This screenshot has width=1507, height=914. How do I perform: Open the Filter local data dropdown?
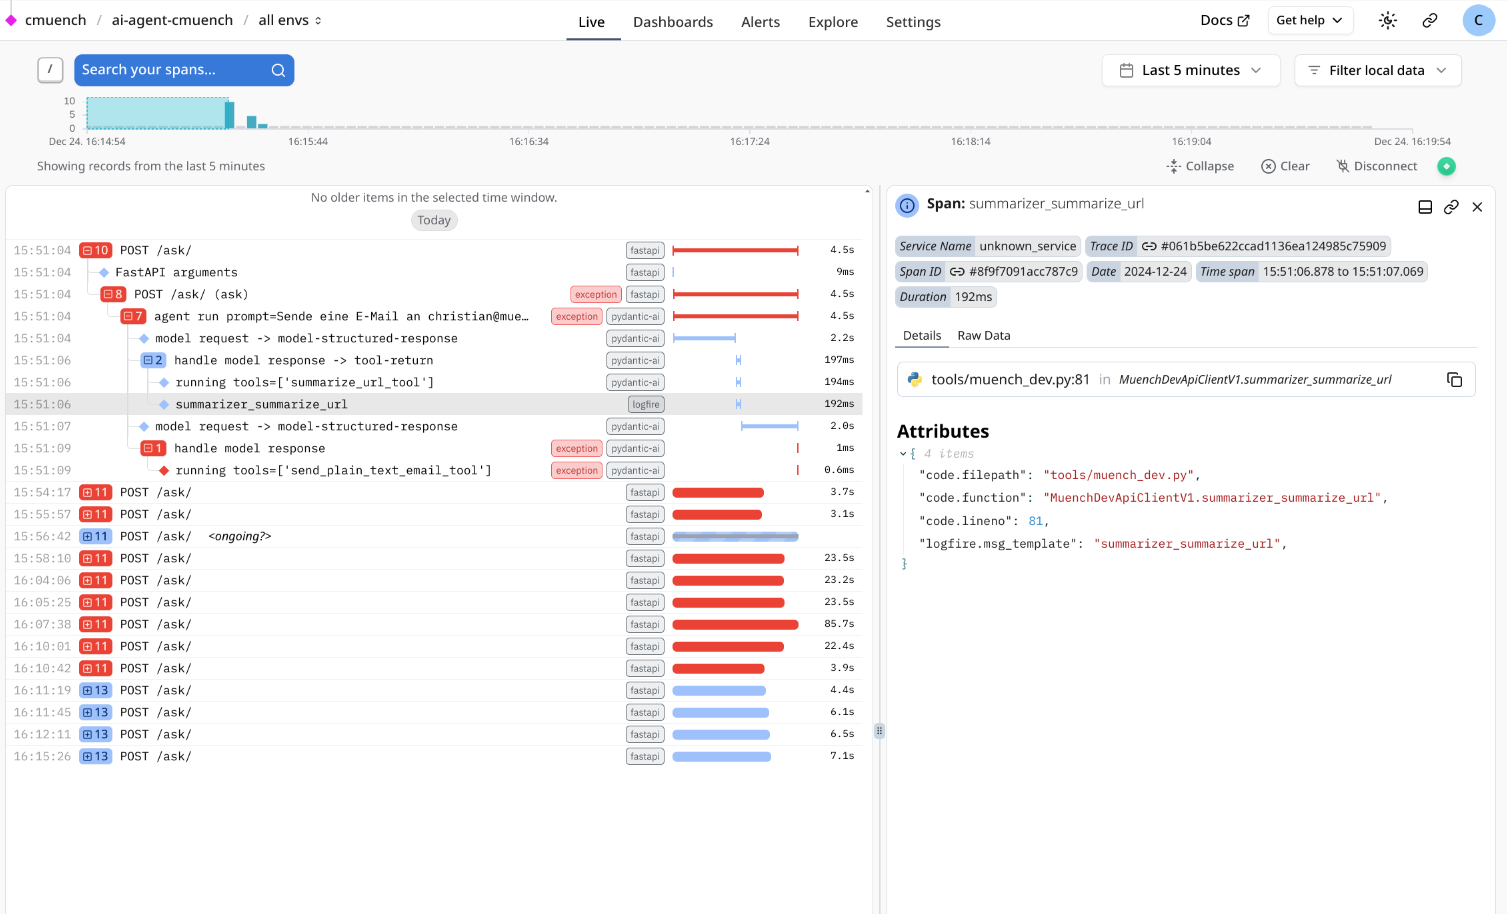pos(1378,70)
